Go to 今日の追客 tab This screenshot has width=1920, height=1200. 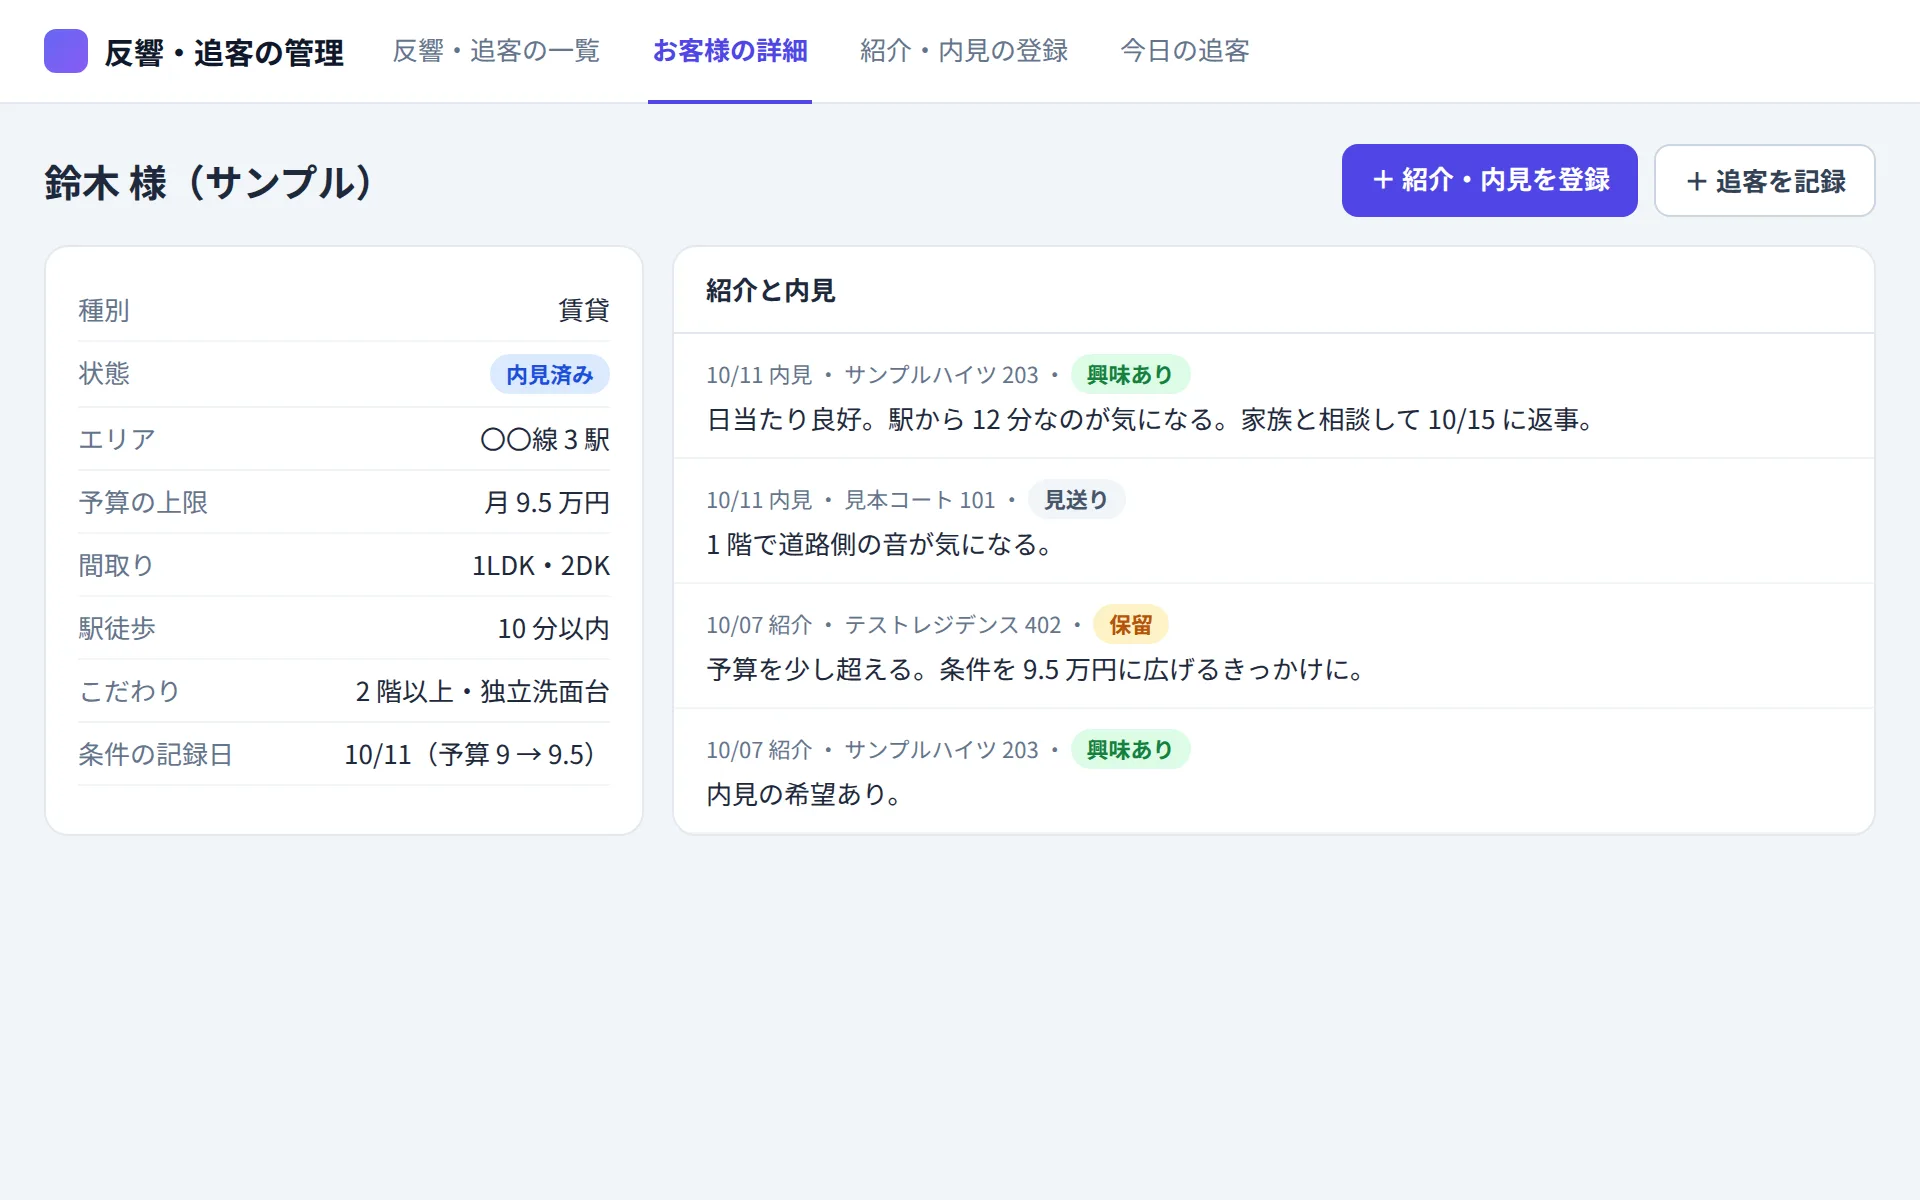(1185, 51)
